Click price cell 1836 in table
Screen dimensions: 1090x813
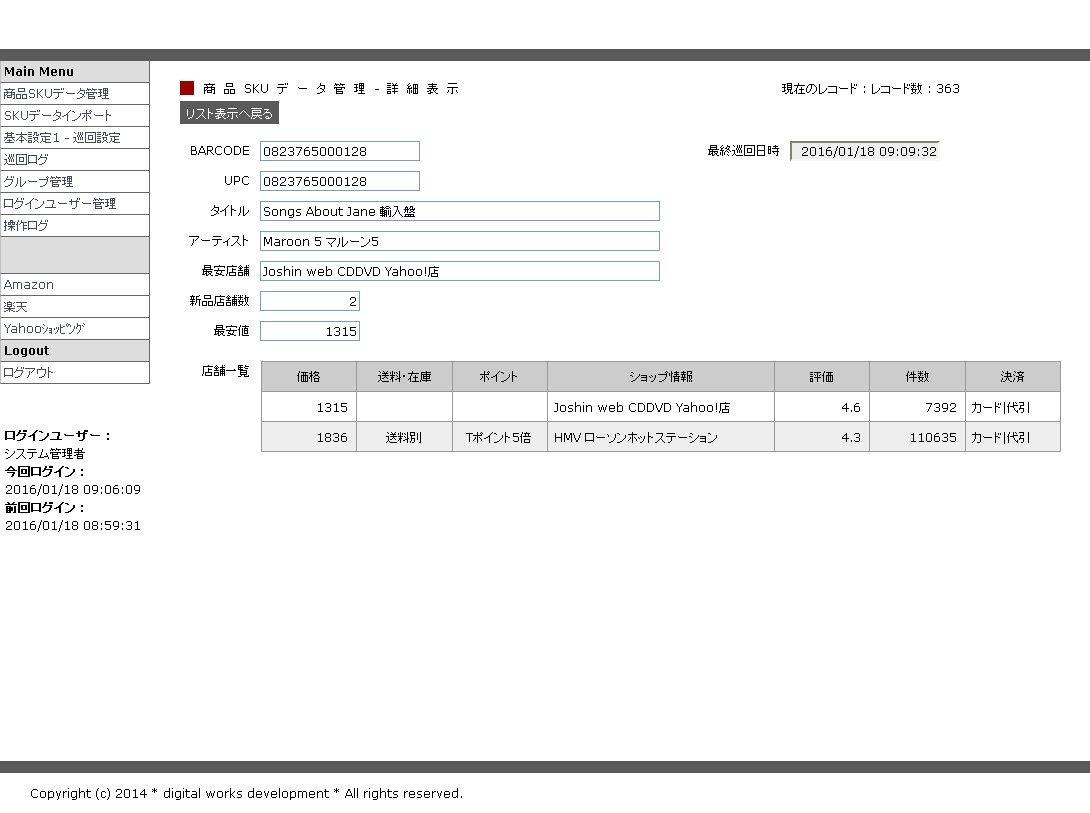tap(309, 437)
